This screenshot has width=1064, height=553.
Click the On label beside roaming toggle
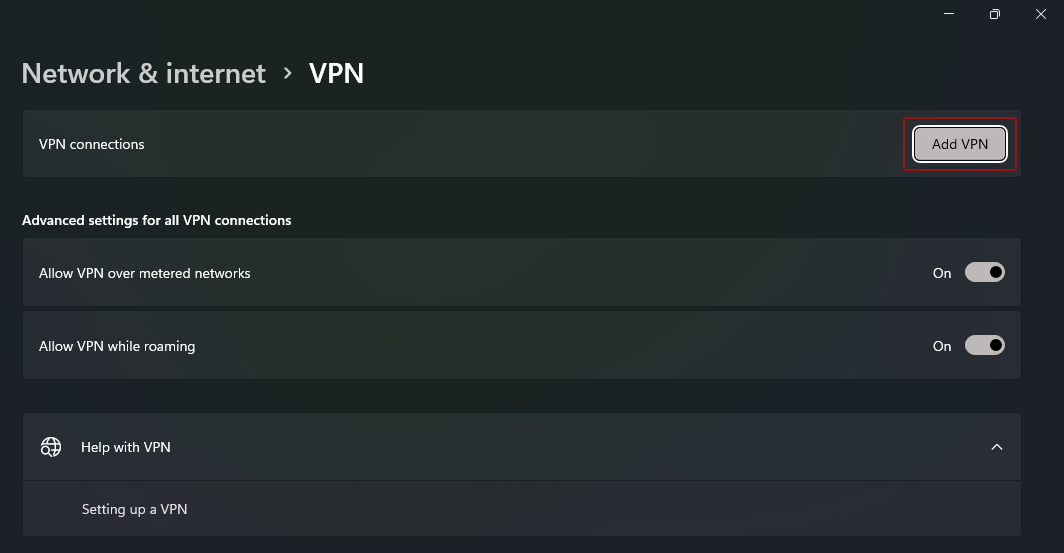point(942,346)
